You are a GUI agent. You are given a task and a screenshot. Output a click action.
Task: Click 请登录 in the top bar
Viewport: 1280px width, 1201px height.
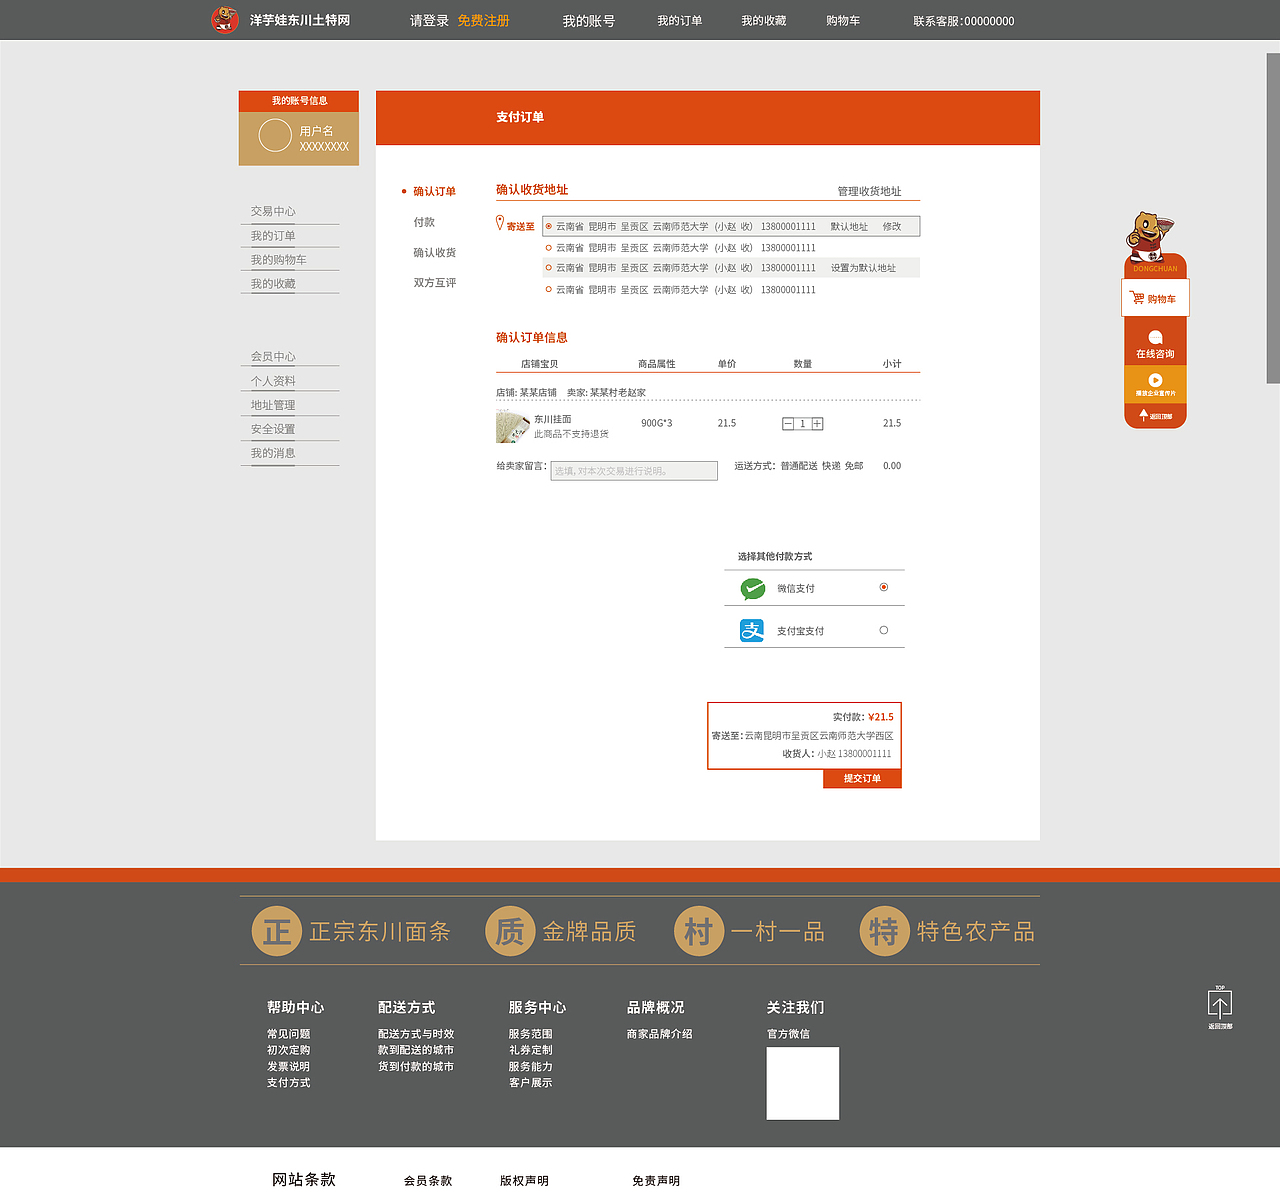pyautogui.click(x=429, y=20)
